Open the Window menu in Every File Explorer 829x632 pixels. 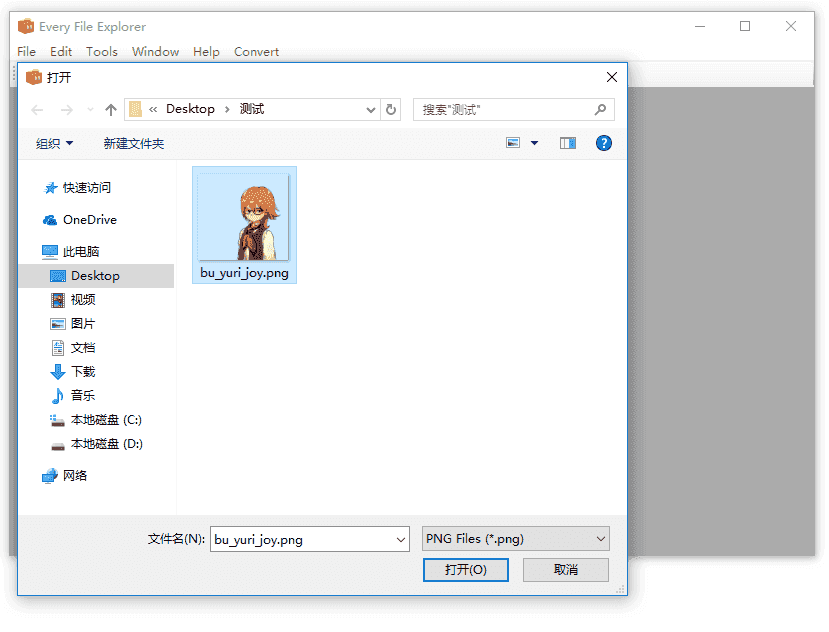tap(155, 52)
